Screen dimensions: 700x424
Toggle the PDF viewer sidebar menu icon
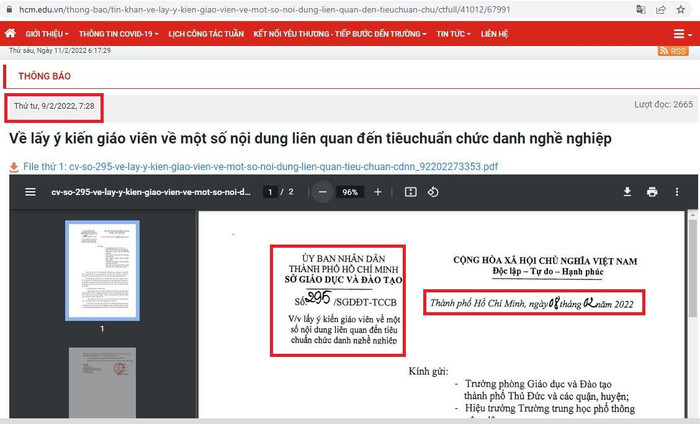pos(30,192)
